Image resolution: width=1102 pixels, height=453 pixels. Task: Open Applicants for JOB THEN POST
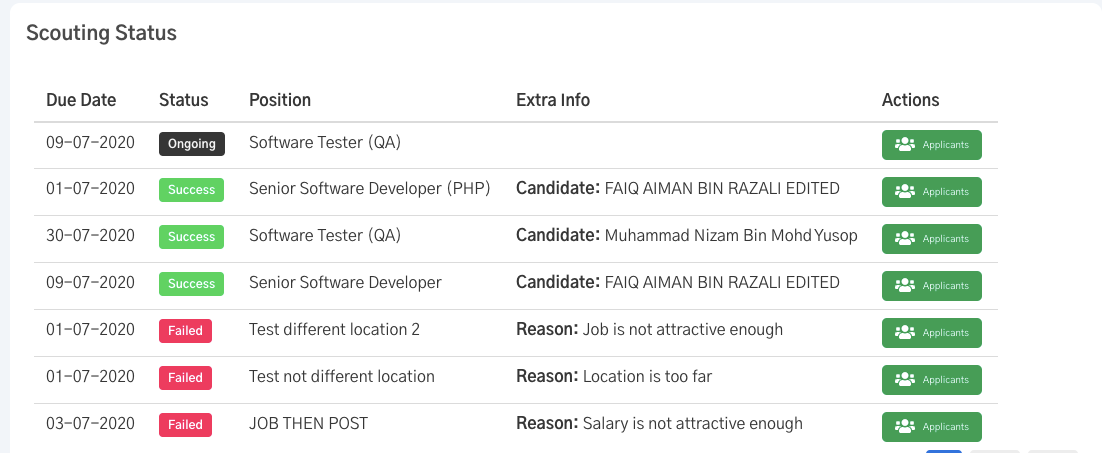931,427
